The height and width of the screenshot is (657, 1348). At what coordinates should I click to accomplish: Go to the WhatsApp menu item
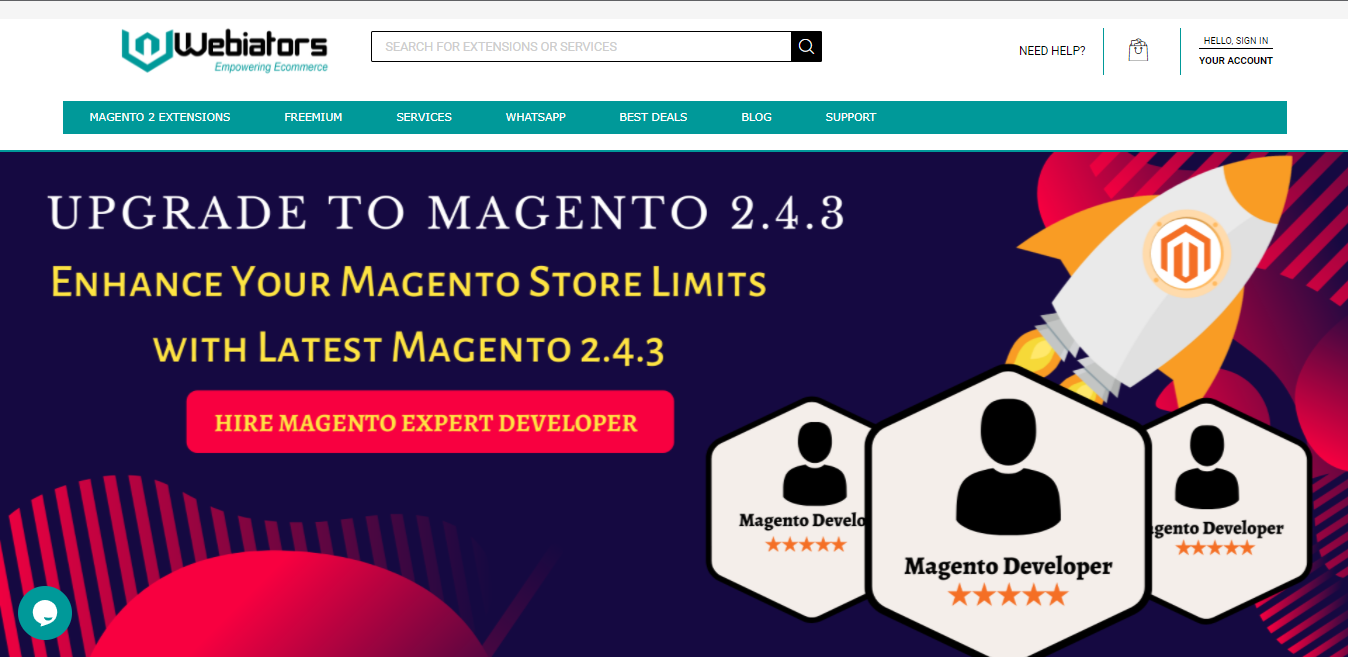[536, 117]
